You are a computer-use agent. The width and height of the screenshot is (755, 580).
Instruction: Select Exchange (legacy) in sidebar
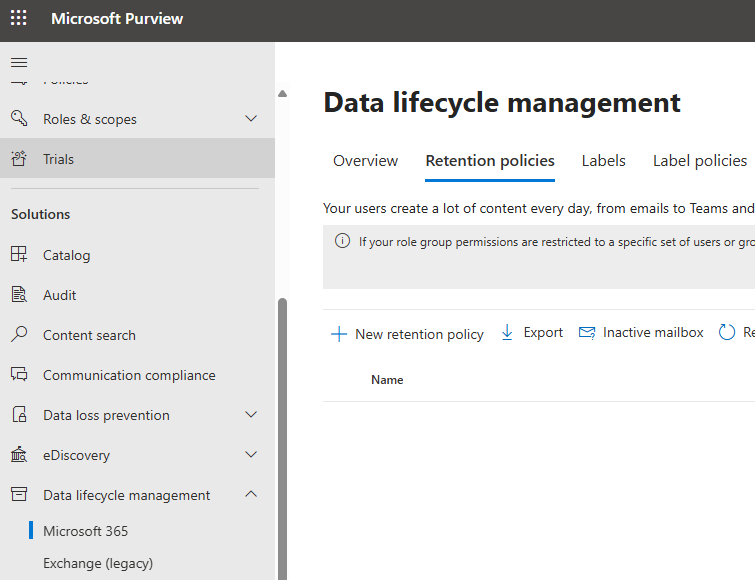pos(98,563)
